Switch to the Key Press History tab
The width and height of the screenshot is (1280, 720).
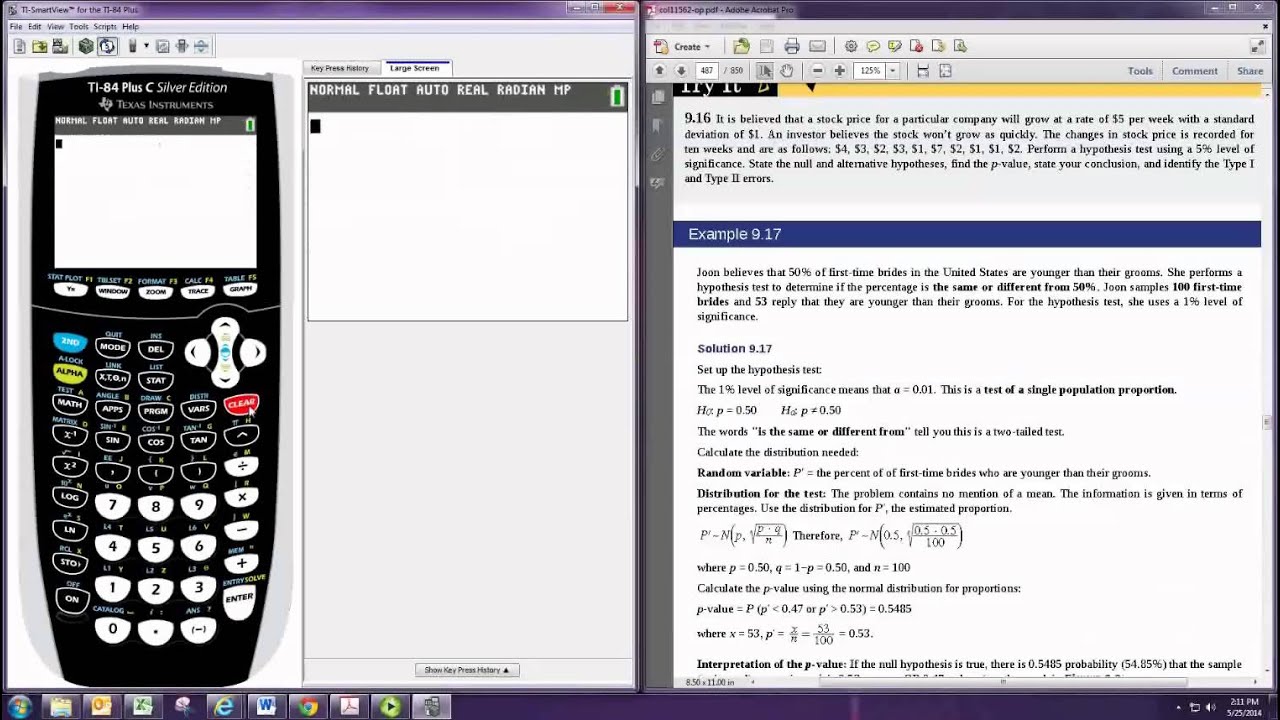pos(340,68)
